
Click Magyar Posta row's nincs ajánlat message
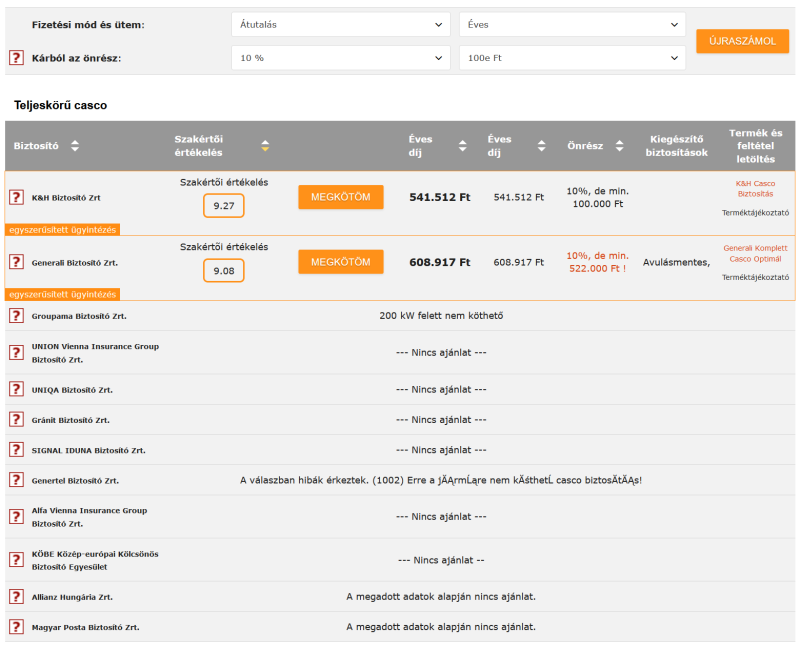click(x=441, y=627)
